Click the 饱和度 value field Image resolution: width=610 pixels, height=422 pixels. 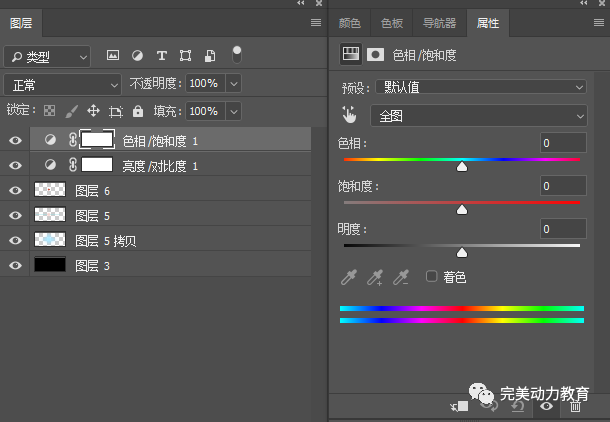(x=563, y=186)
